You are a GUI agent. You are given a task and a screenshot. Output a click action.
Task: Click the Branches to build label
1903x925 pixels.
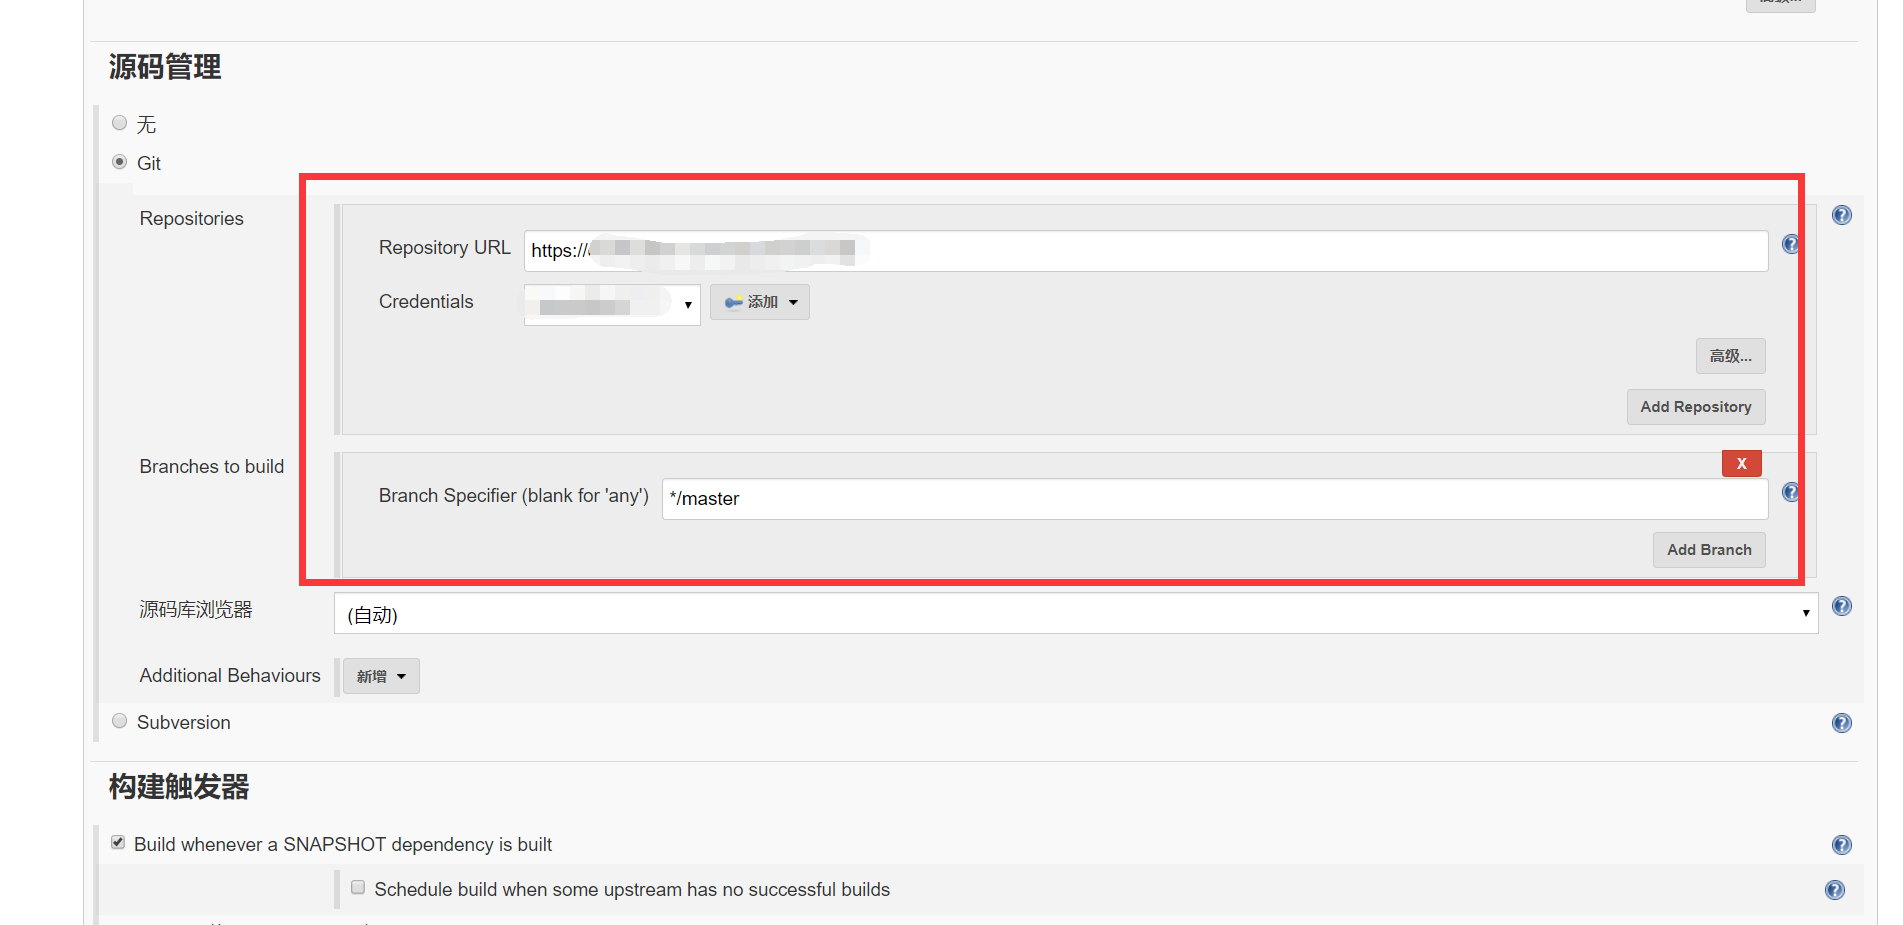pos(211,466)
